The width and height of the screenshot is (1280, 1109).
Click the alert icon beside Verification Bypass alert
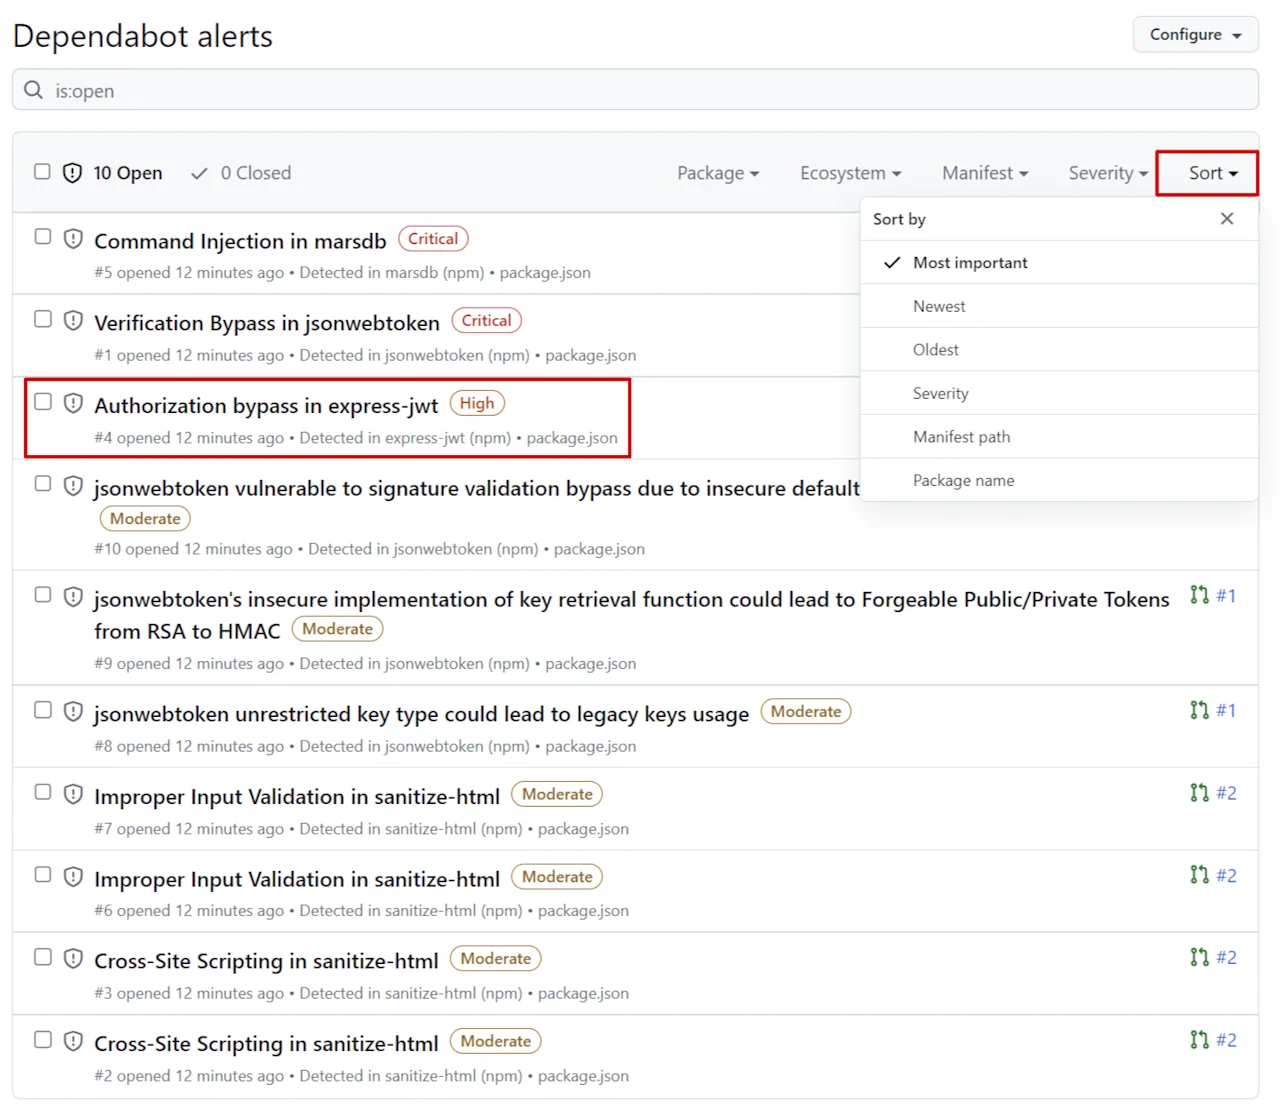[x=72, y=321]
